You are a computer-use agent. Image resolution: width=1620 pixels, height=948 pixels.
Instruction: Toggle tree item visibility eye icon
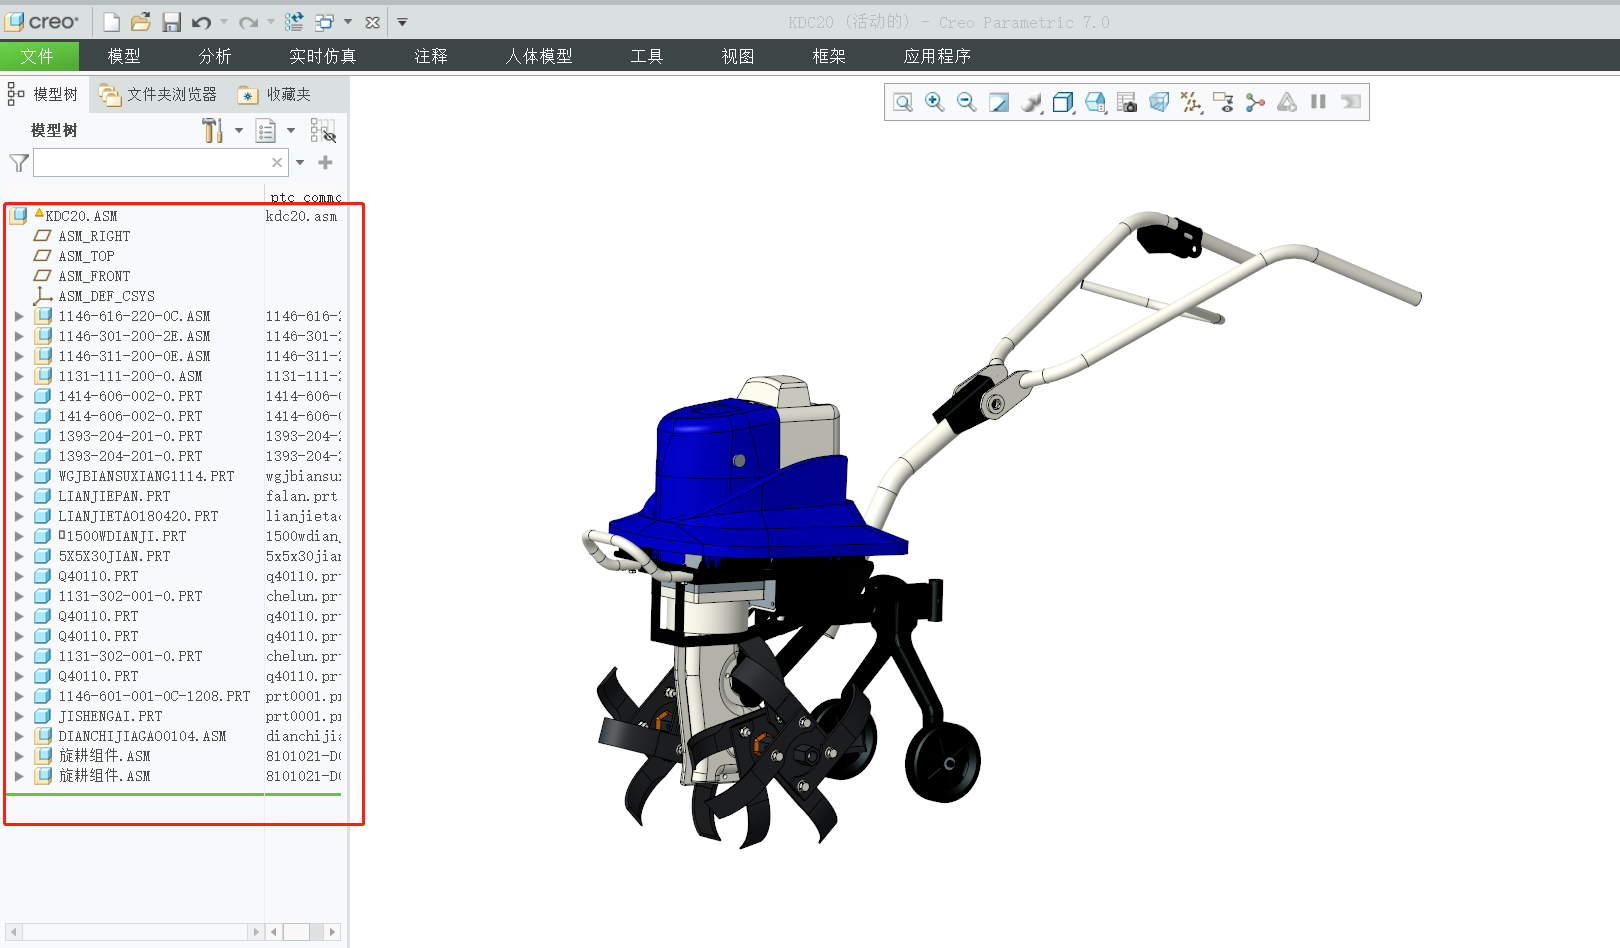[323, 131]
